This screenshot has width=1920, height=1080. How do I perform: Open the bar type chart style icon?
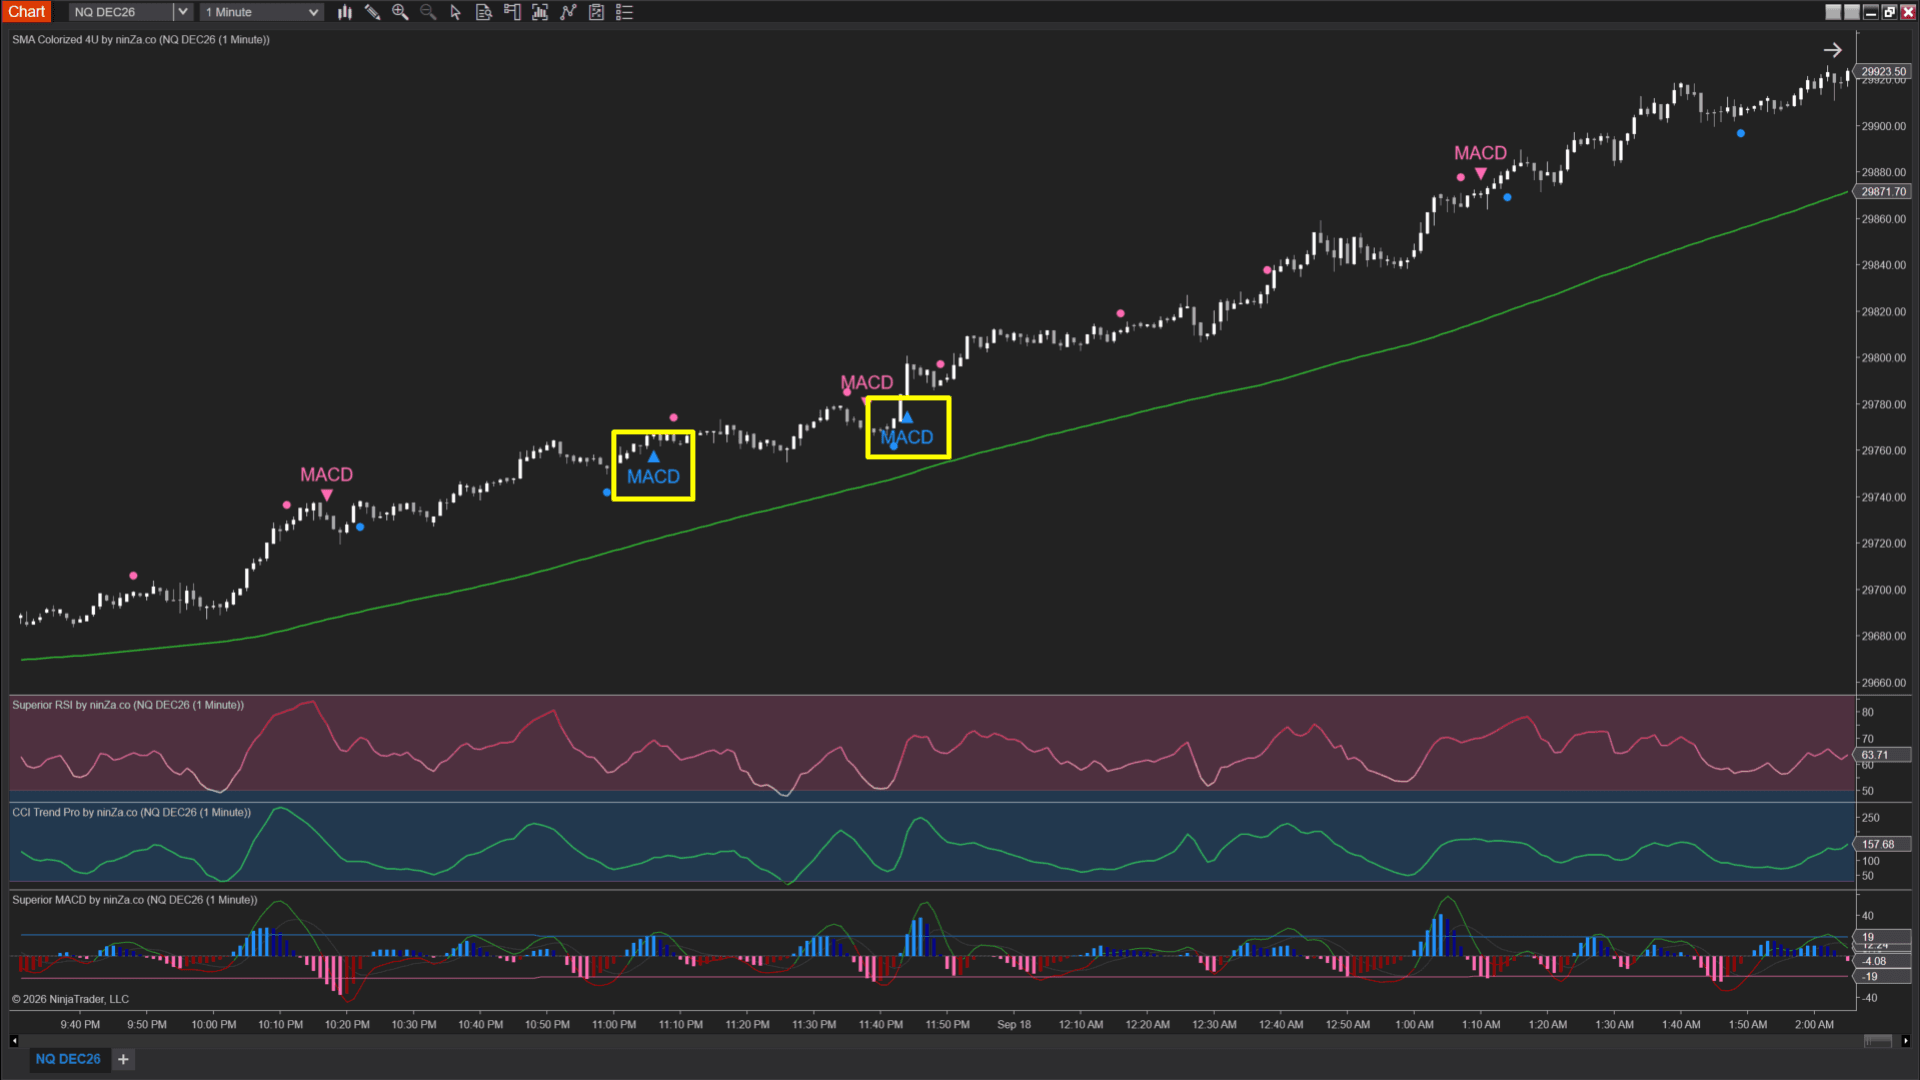[345, 12]
